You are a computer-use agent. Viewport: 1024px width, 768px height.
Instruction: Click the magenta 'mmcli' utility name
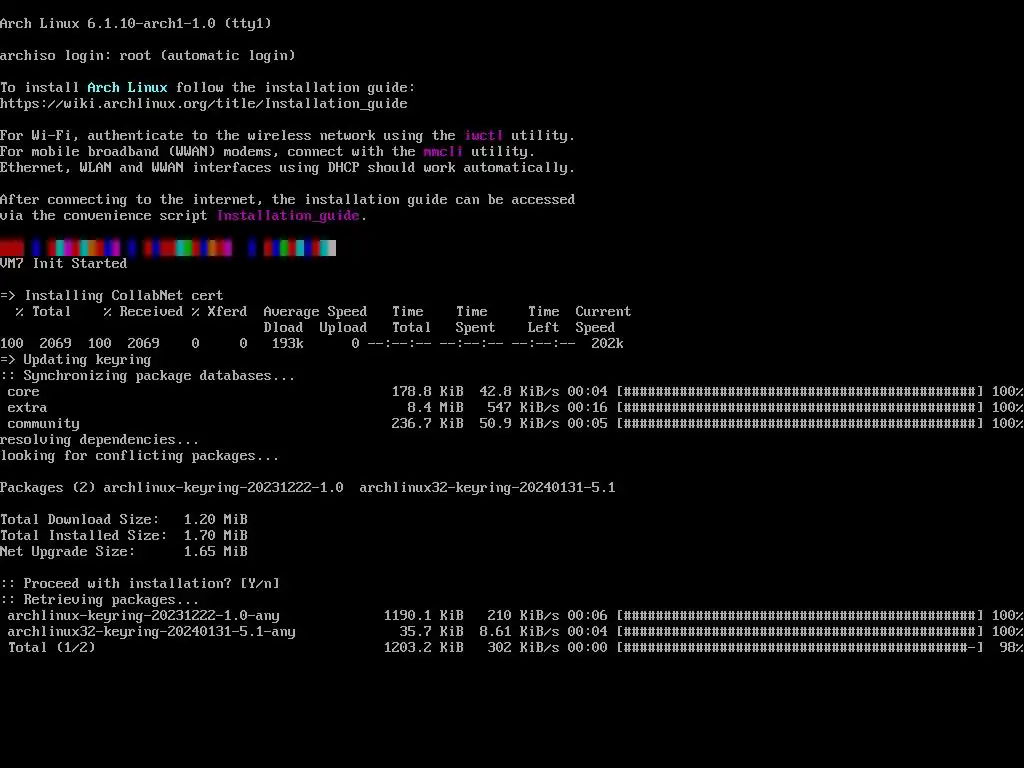(443, 151)
